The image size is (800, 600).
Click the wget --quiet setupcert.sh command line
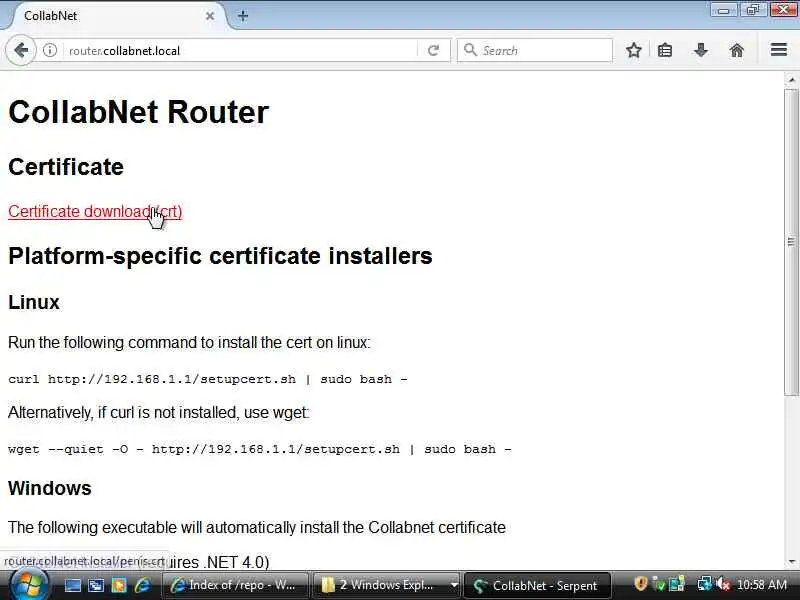[260, 449]
